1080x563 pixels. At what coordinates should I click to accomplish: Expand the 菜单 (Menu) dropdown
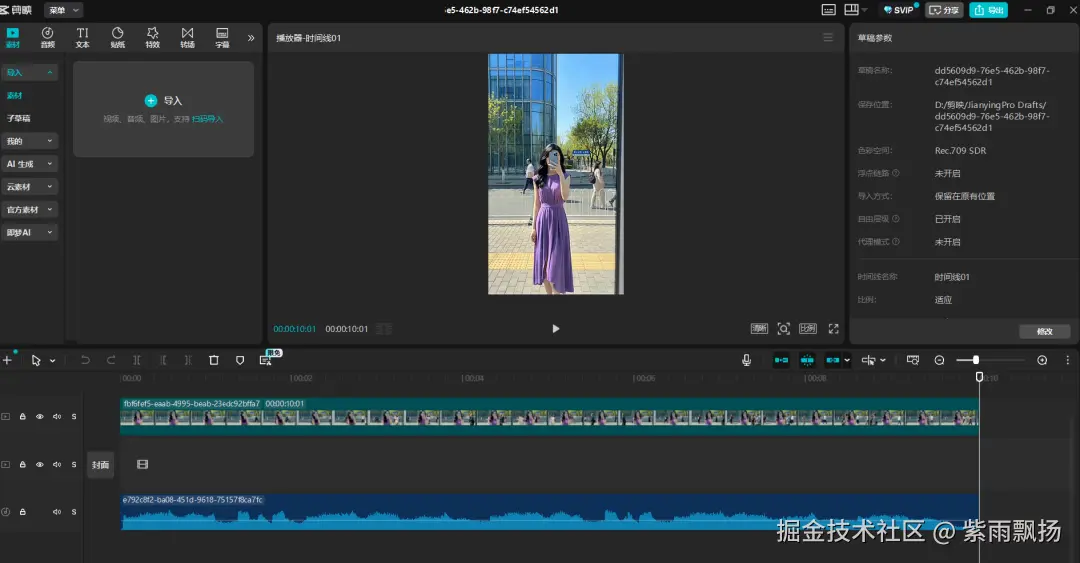[64, 10]
